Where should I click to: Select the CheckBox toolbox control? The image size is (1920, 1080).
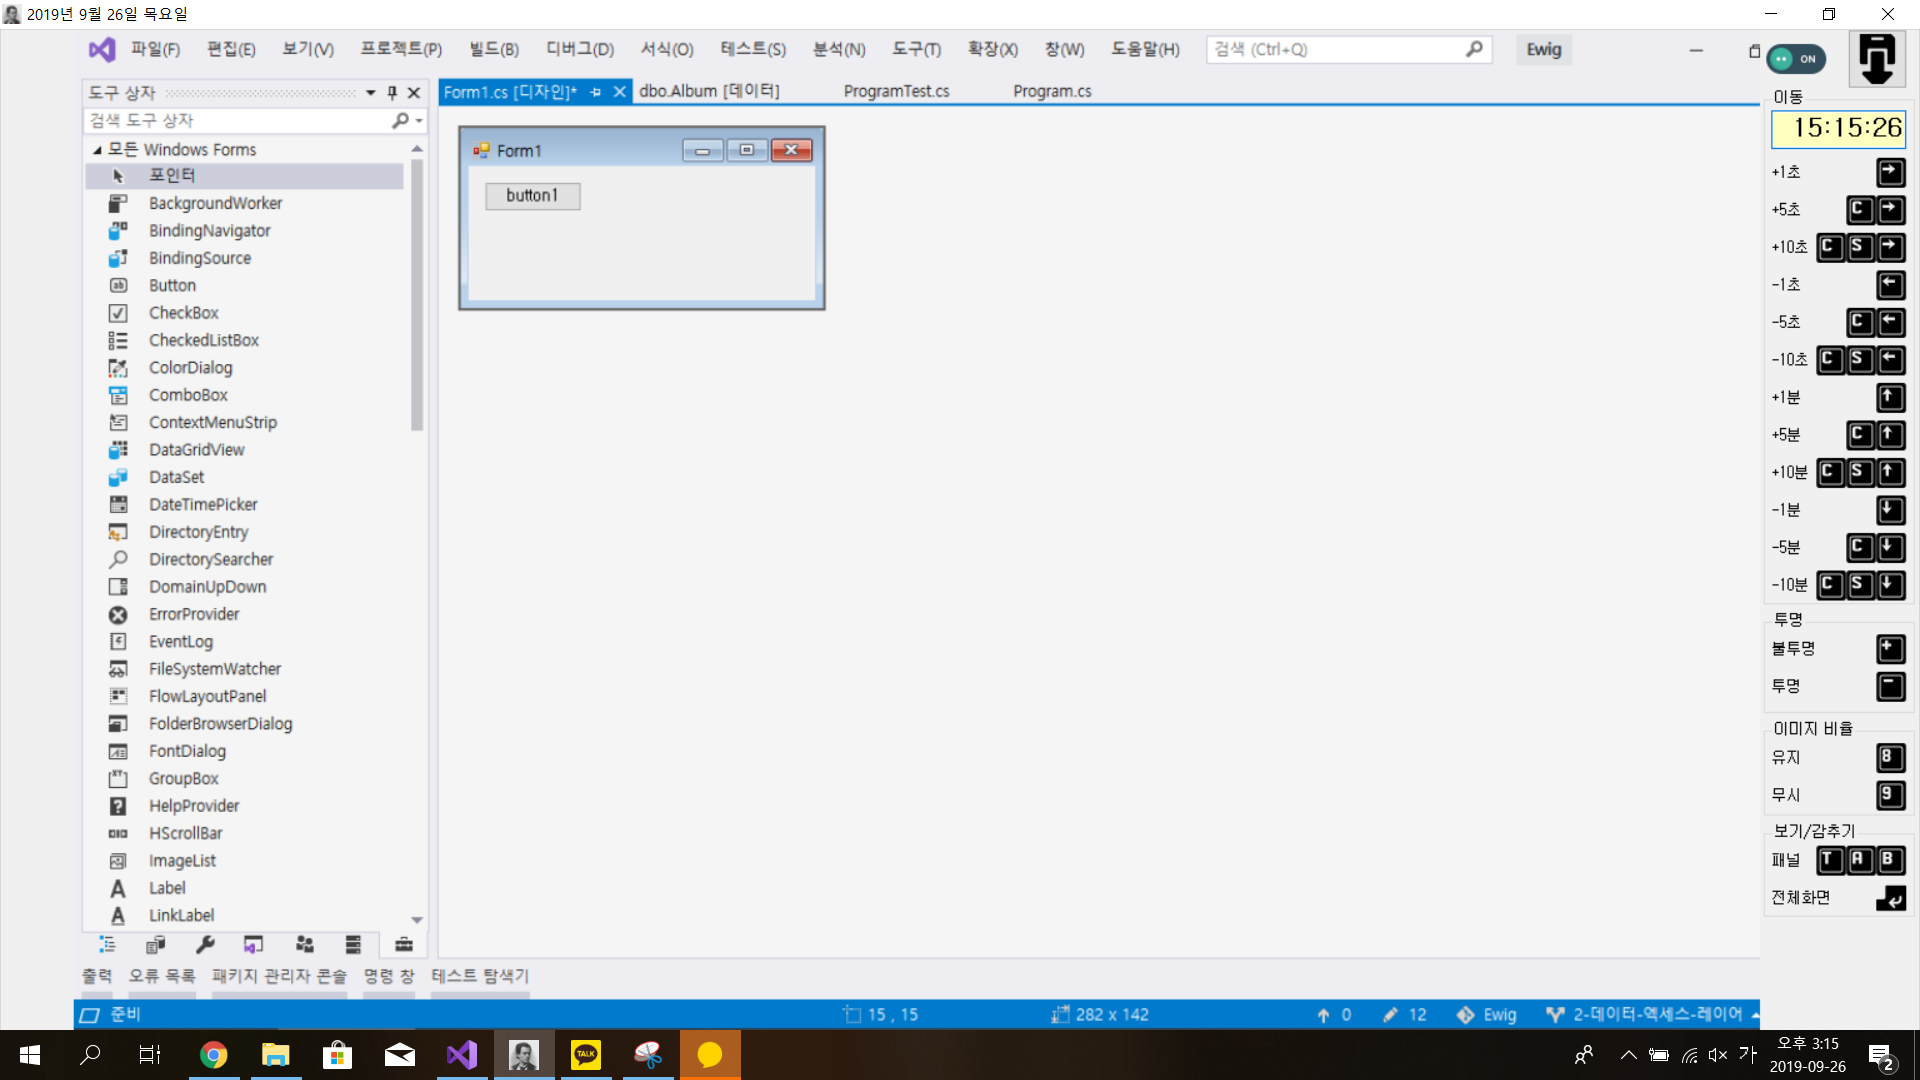coord(183,313)
